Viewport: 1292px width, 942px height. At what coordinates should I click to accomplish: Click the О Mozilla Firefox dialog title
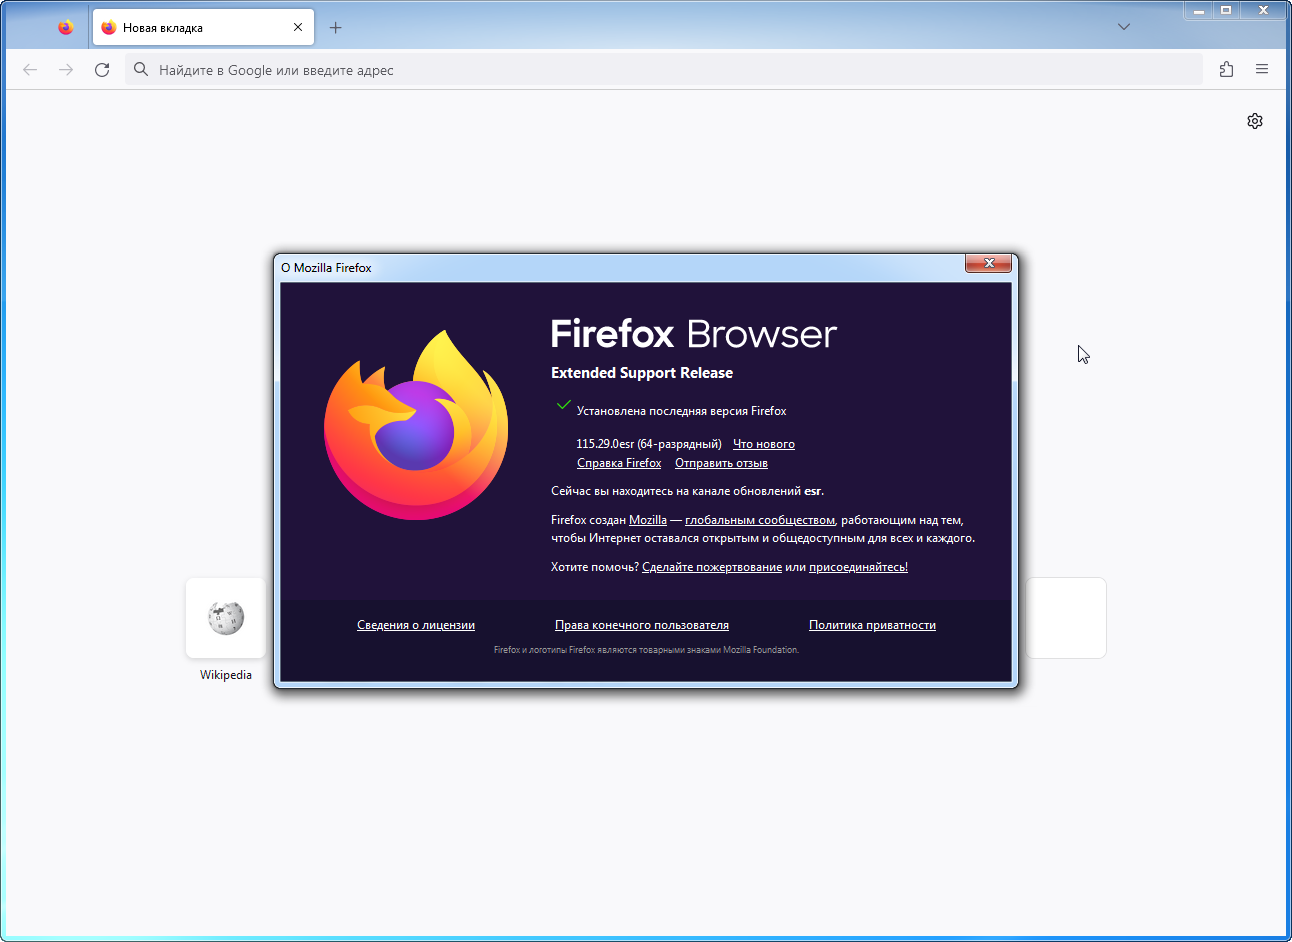click(x=326, y=268)
